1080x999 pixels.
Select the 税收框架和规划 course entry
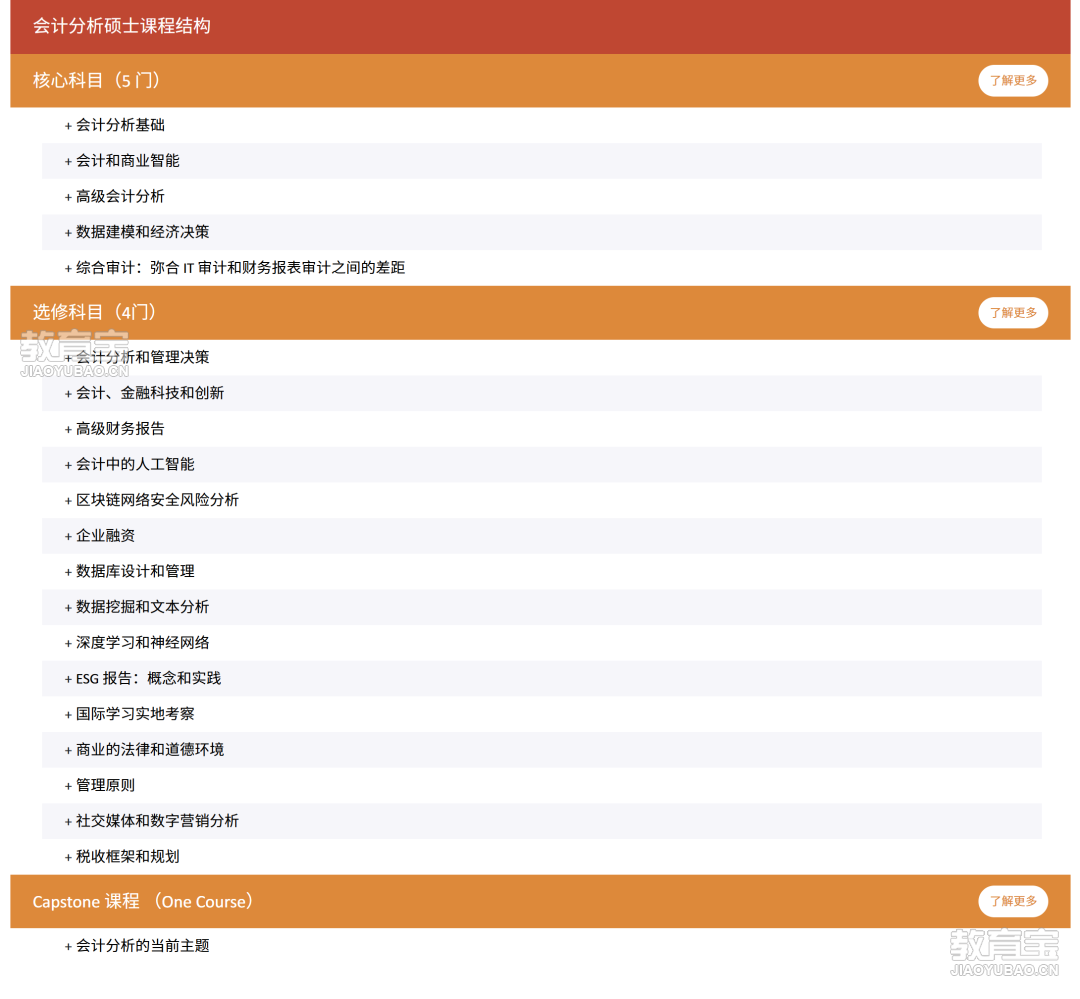(x=541, y=857)
